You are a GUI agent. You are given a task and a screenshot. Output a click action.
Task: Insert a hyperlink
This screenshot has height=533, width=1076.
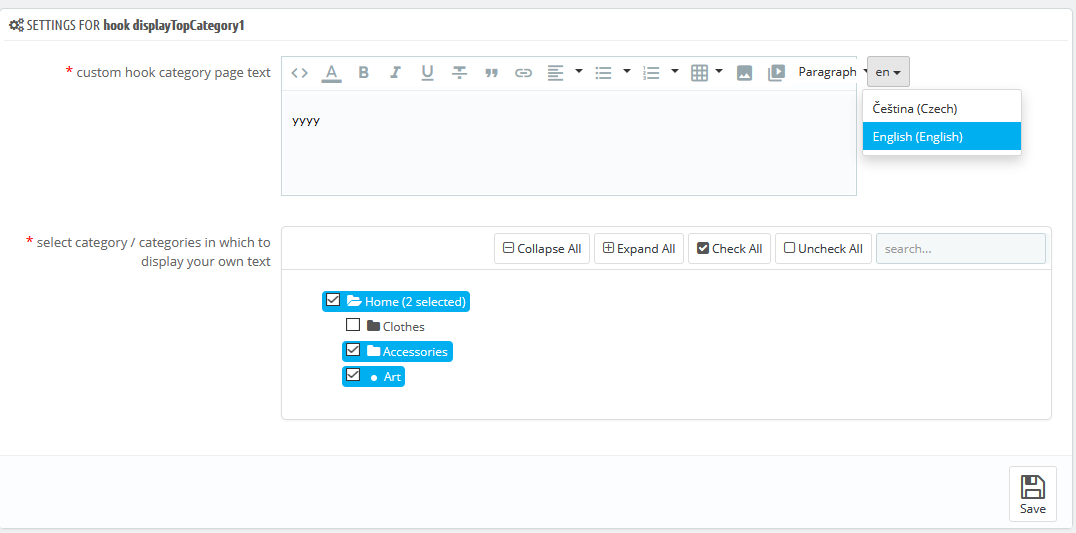(x=524, y=73)
